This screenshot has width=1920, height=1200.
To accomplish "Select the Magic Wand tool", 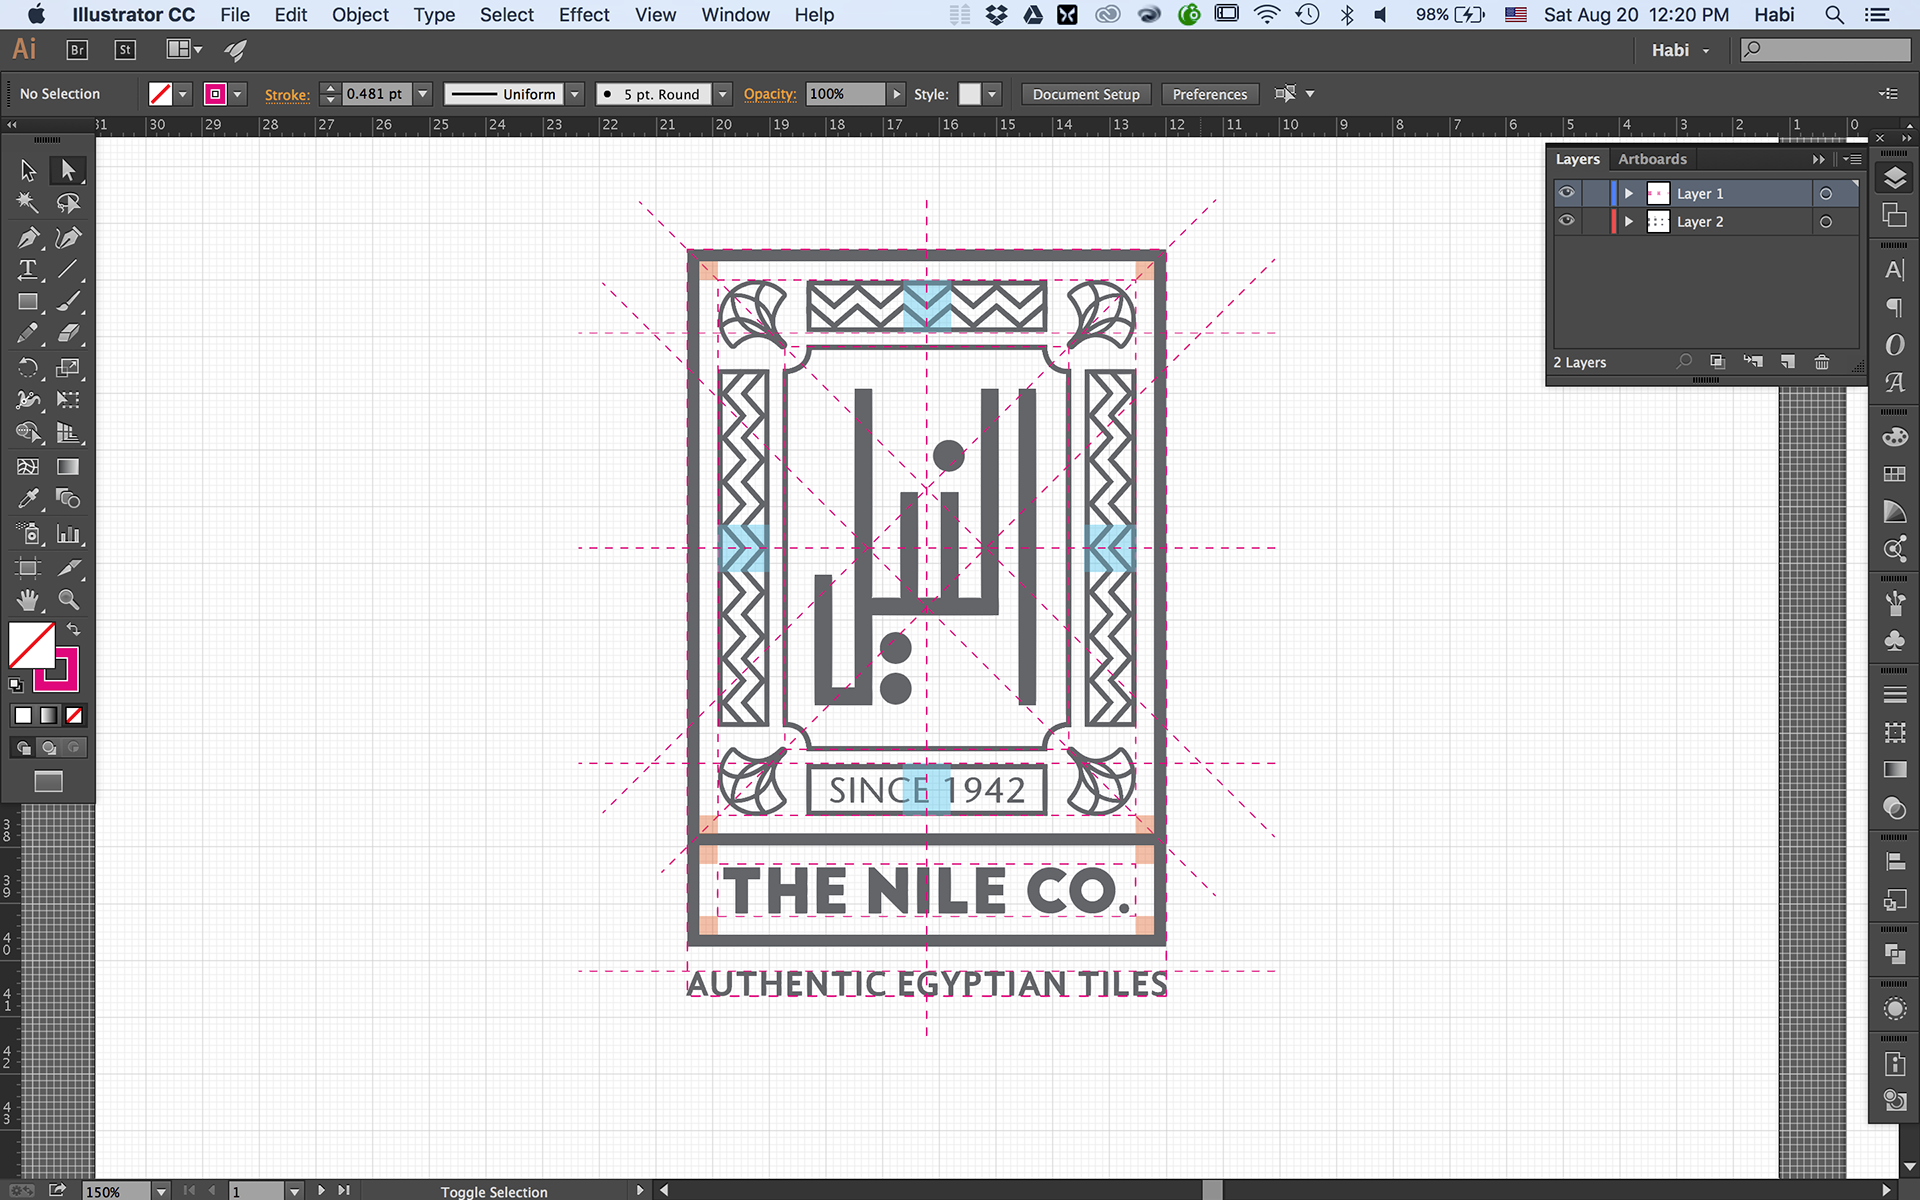I will point(28,203).
